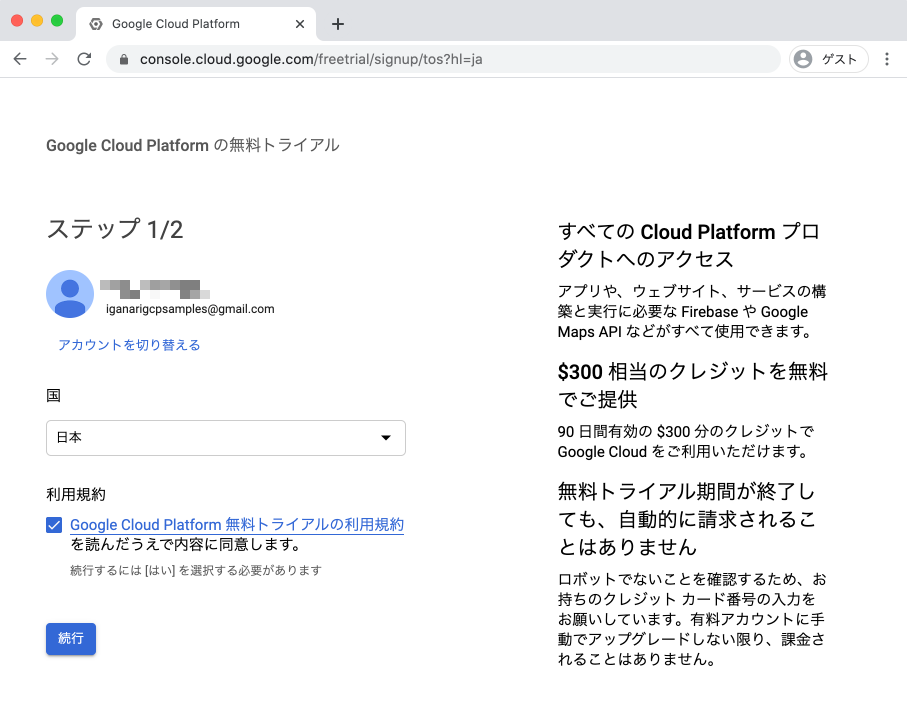The height and width of the screenshot is (706, 907).
Task: Click the すべての Cloud Platform プロダクト heading
Action: click(688, 245)
